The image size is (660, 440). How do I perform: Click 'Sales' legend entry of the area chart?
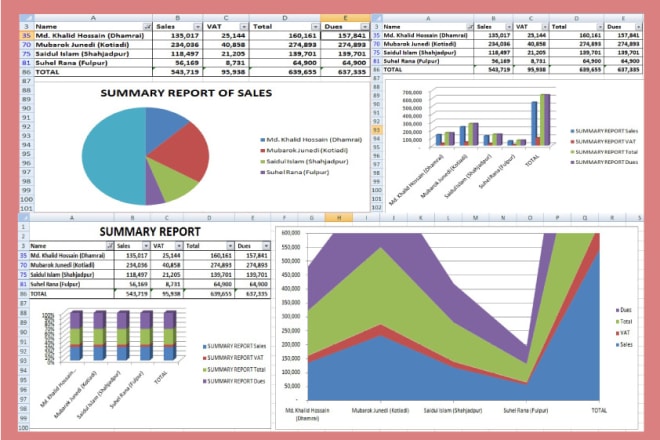pos(624,345)
